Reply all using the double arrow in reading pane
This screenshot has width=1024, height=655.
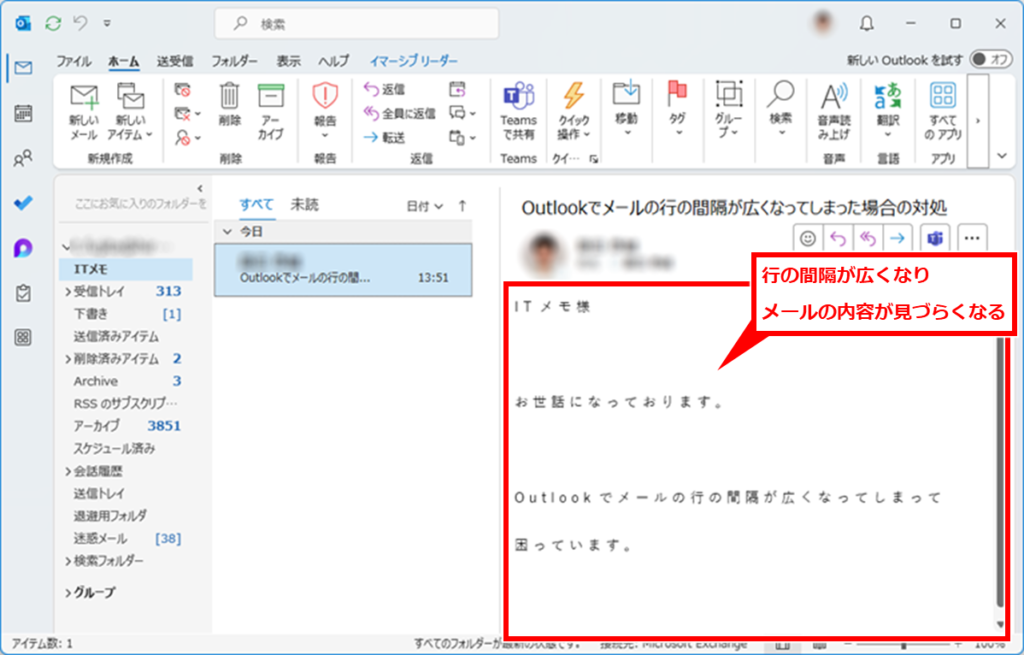click(x=868, y=238)
